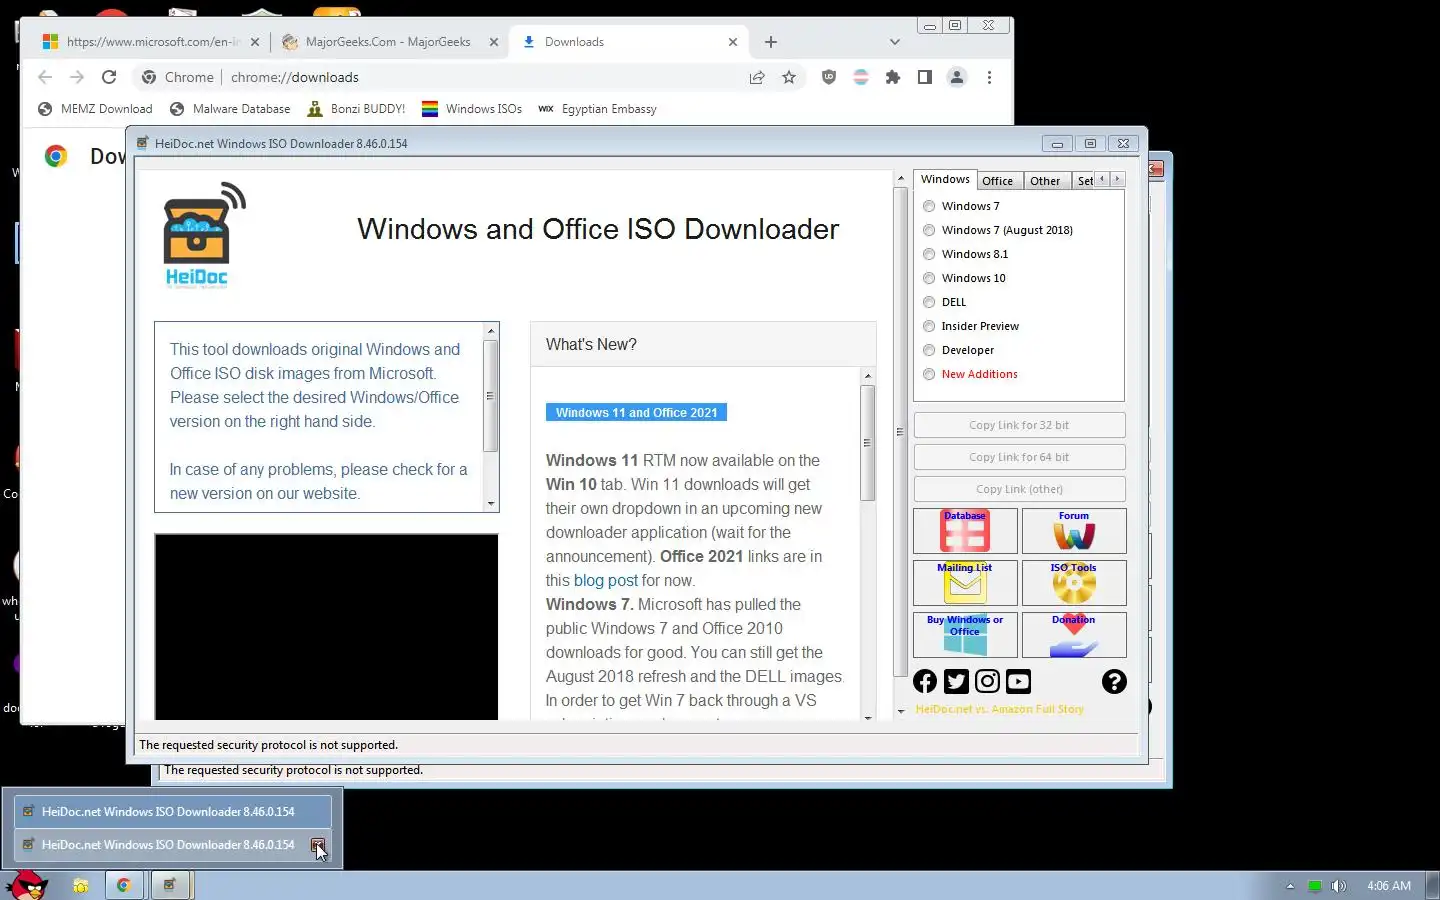This screenshot has height=900, width=1440.
Task: Select the New Additions radio button
Action: [929, 374]
